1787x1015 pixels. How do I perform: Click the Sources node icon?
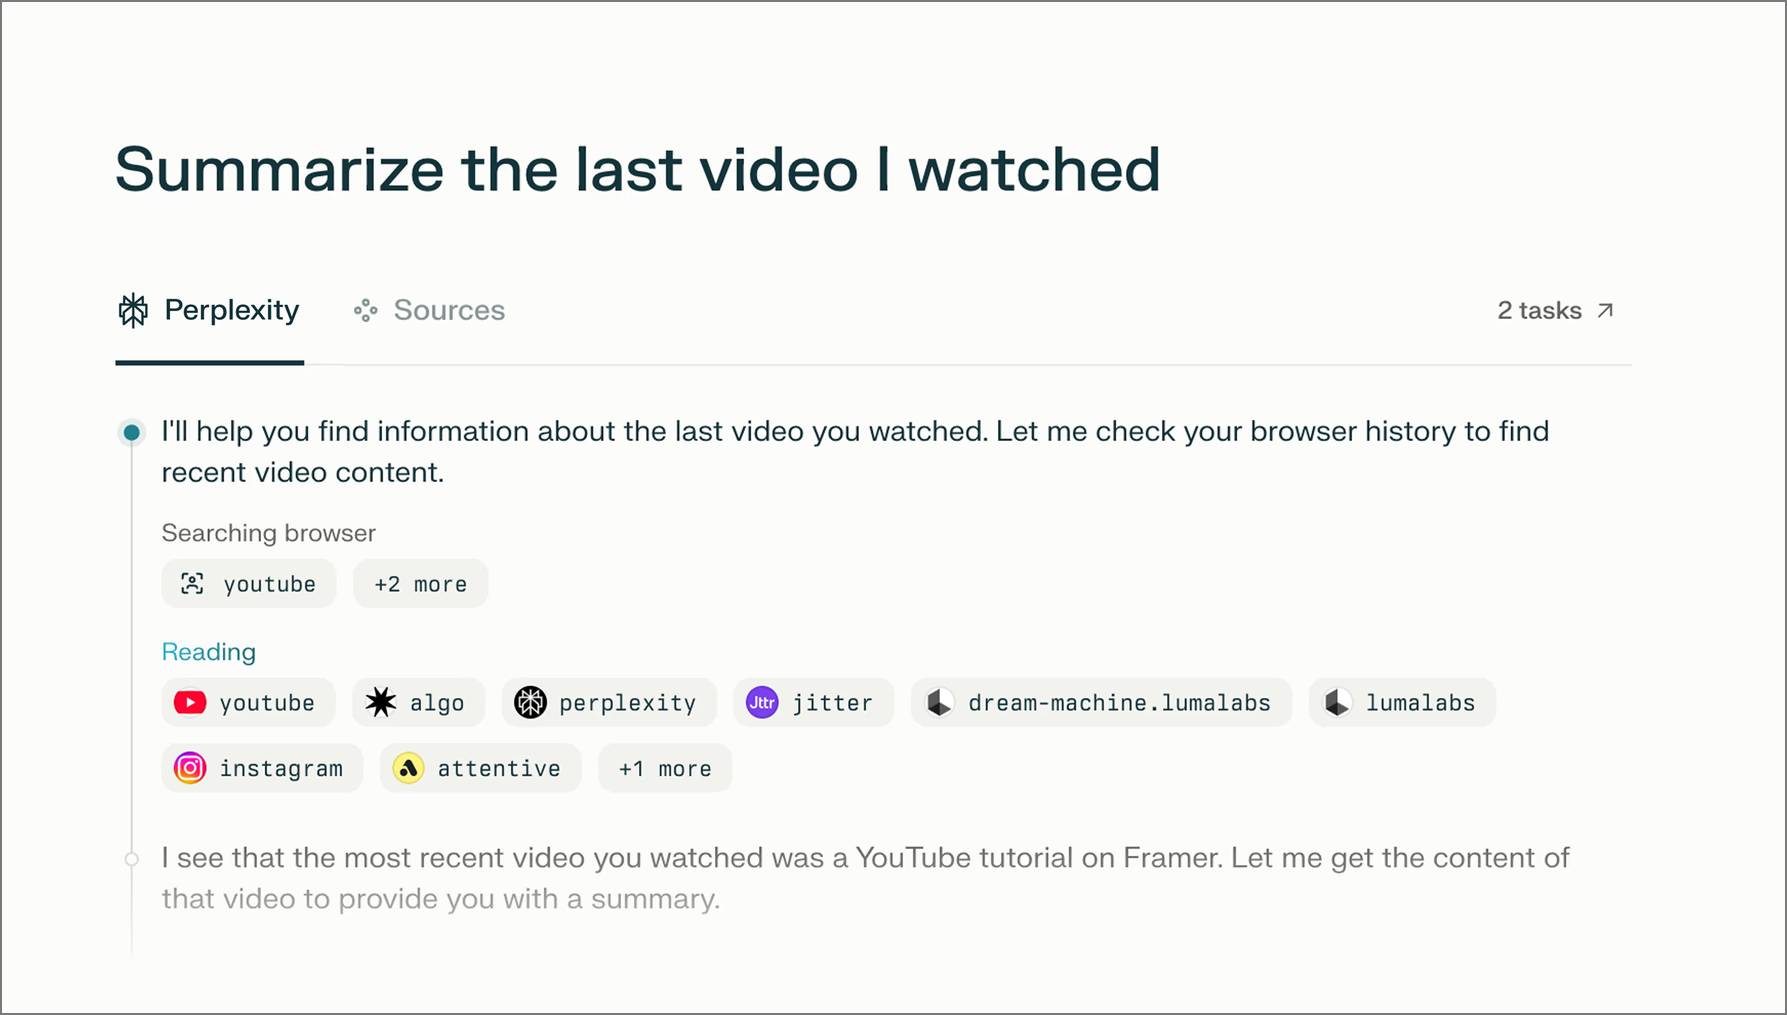(x=366, y=310)
